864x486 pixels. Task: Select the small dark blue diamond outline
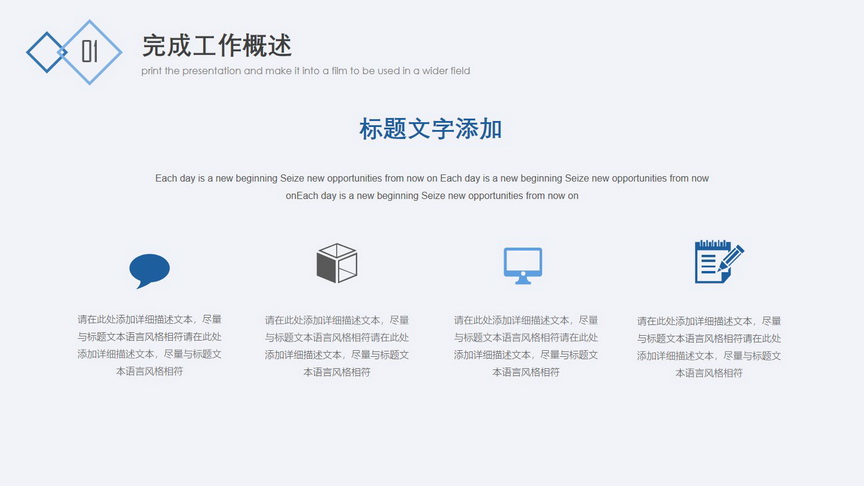(x=46, y=52)
